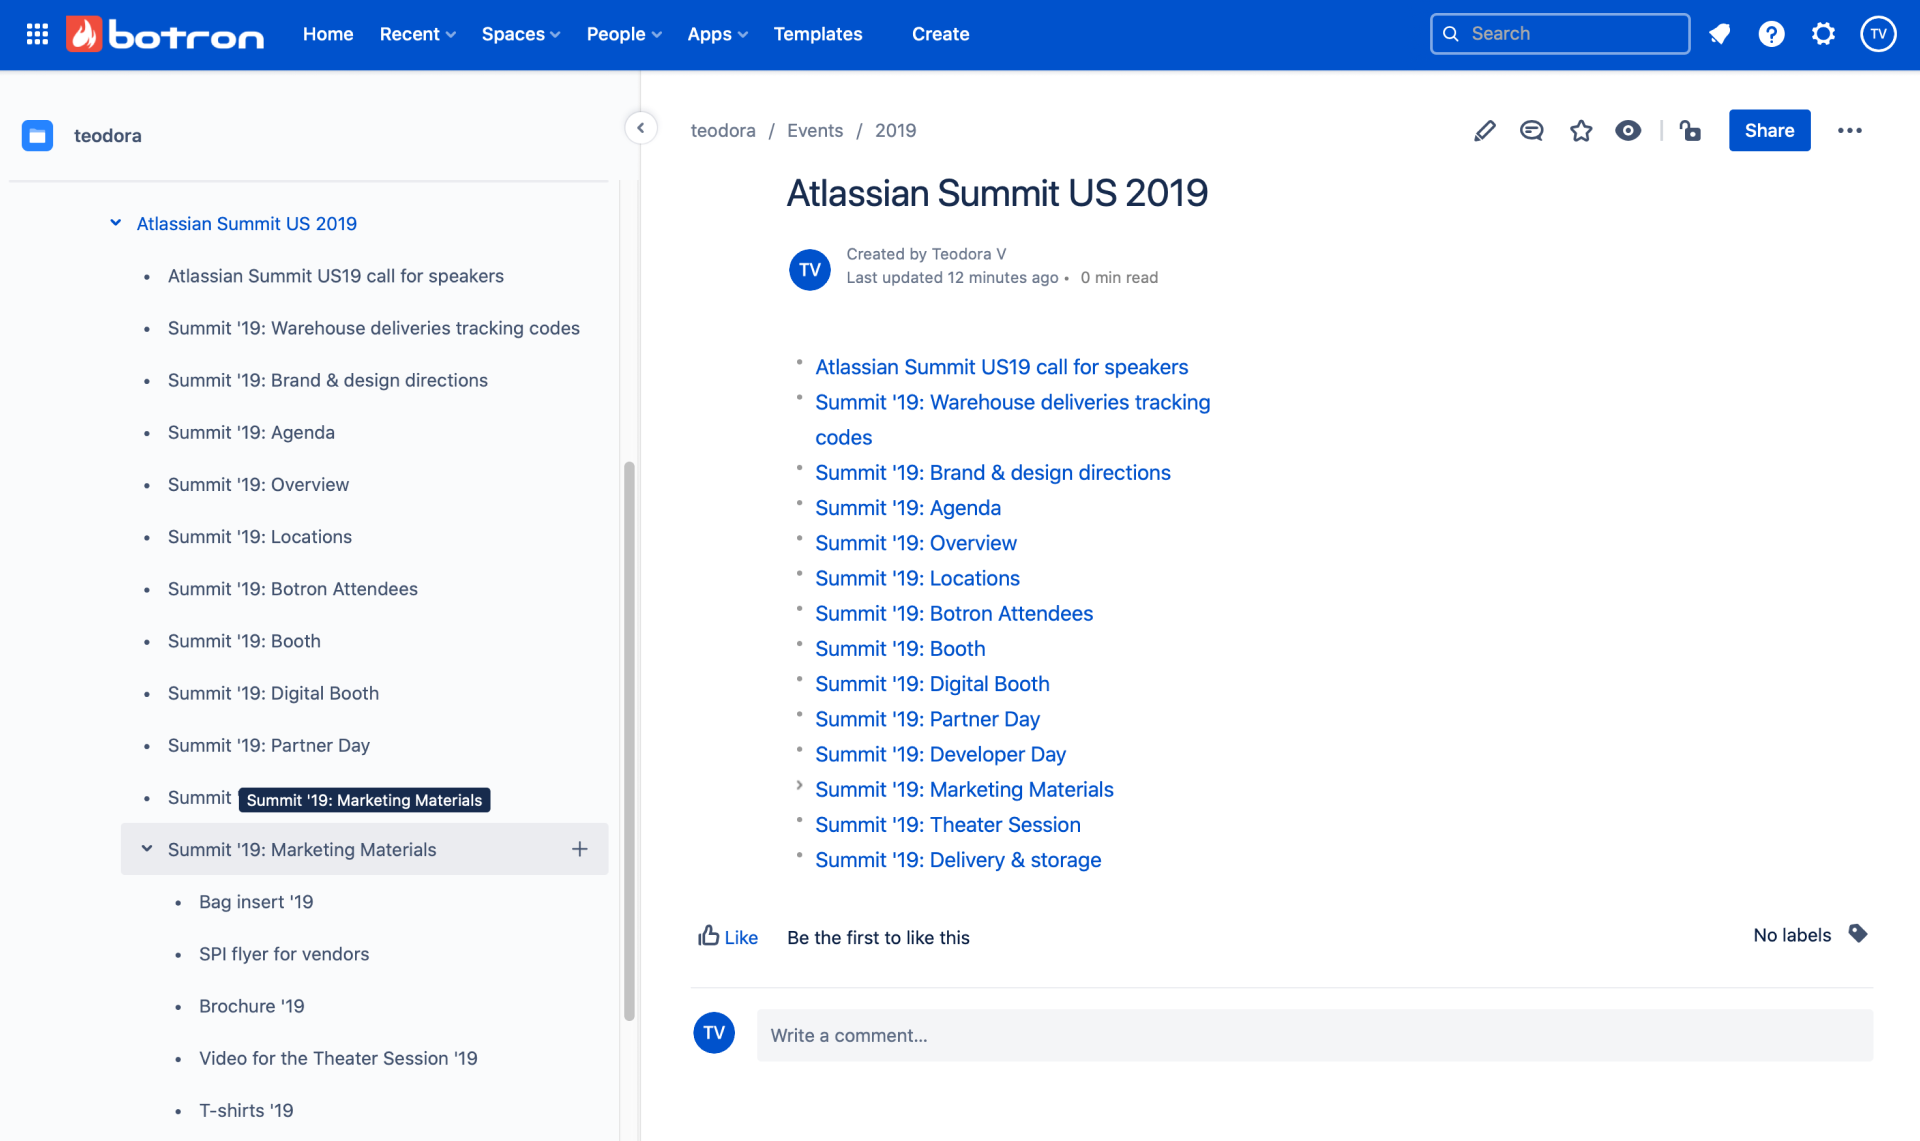Expand the Summit '19: Marketing Materials section
The height and width of the screenshot is (1141, 1920).
pos(145,849)
